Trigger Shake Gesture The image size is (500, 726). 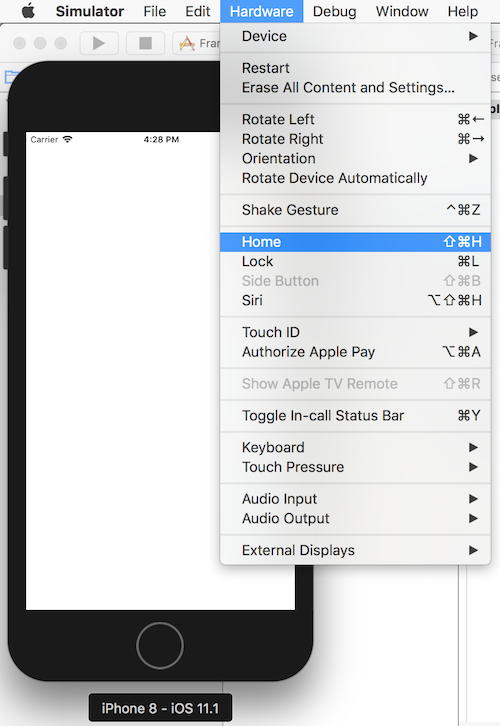pos(355,210)
